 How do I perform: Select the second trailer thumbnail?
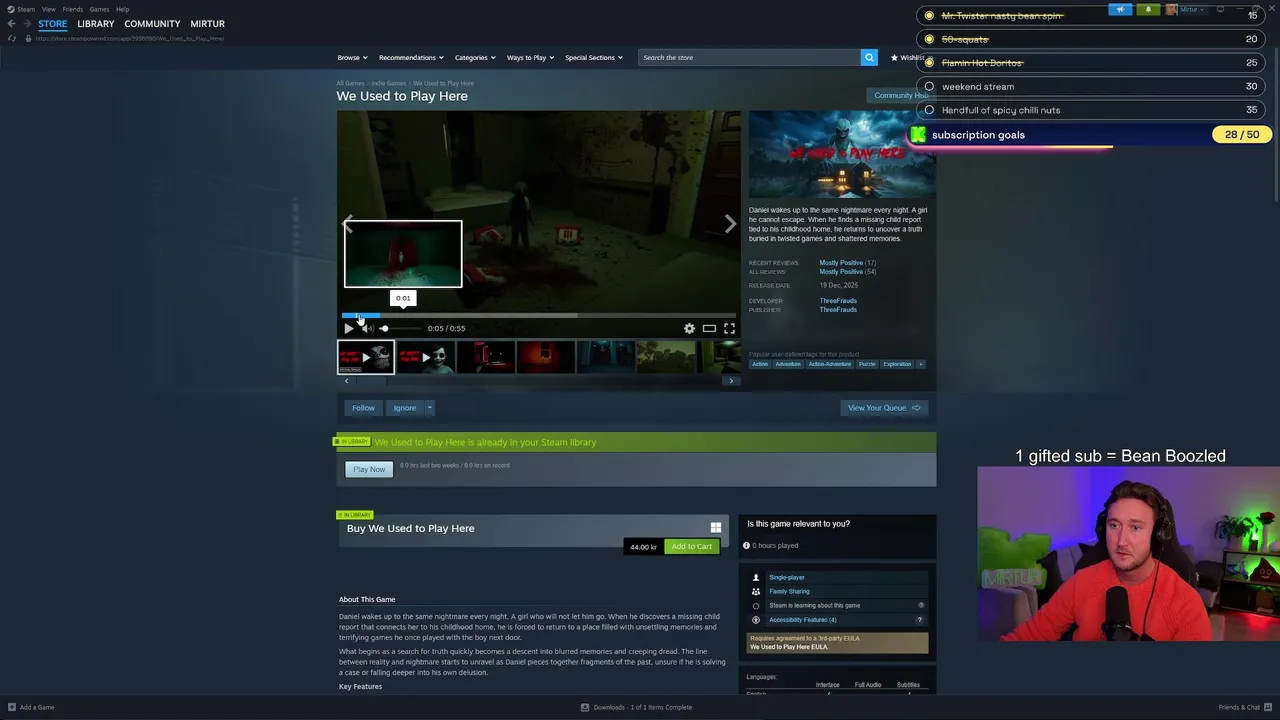pos(426,357)
